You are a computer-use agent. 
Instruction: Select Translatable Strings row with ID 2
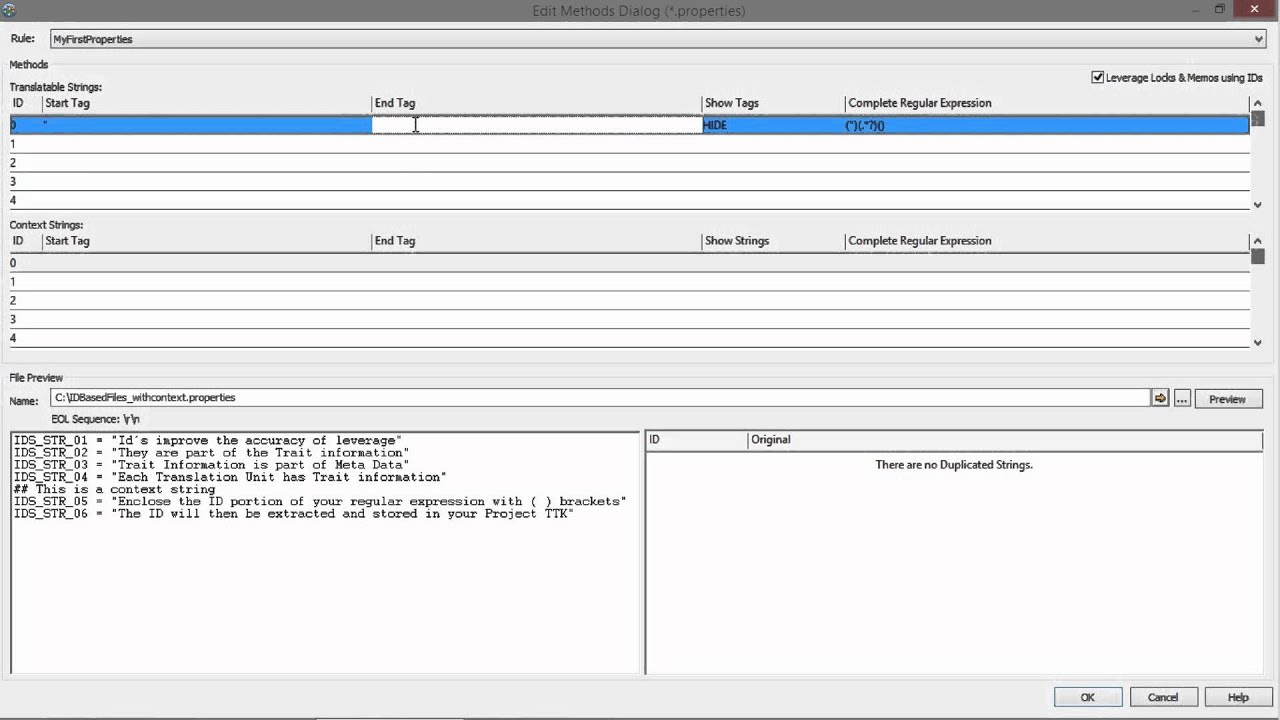[629, 163]
